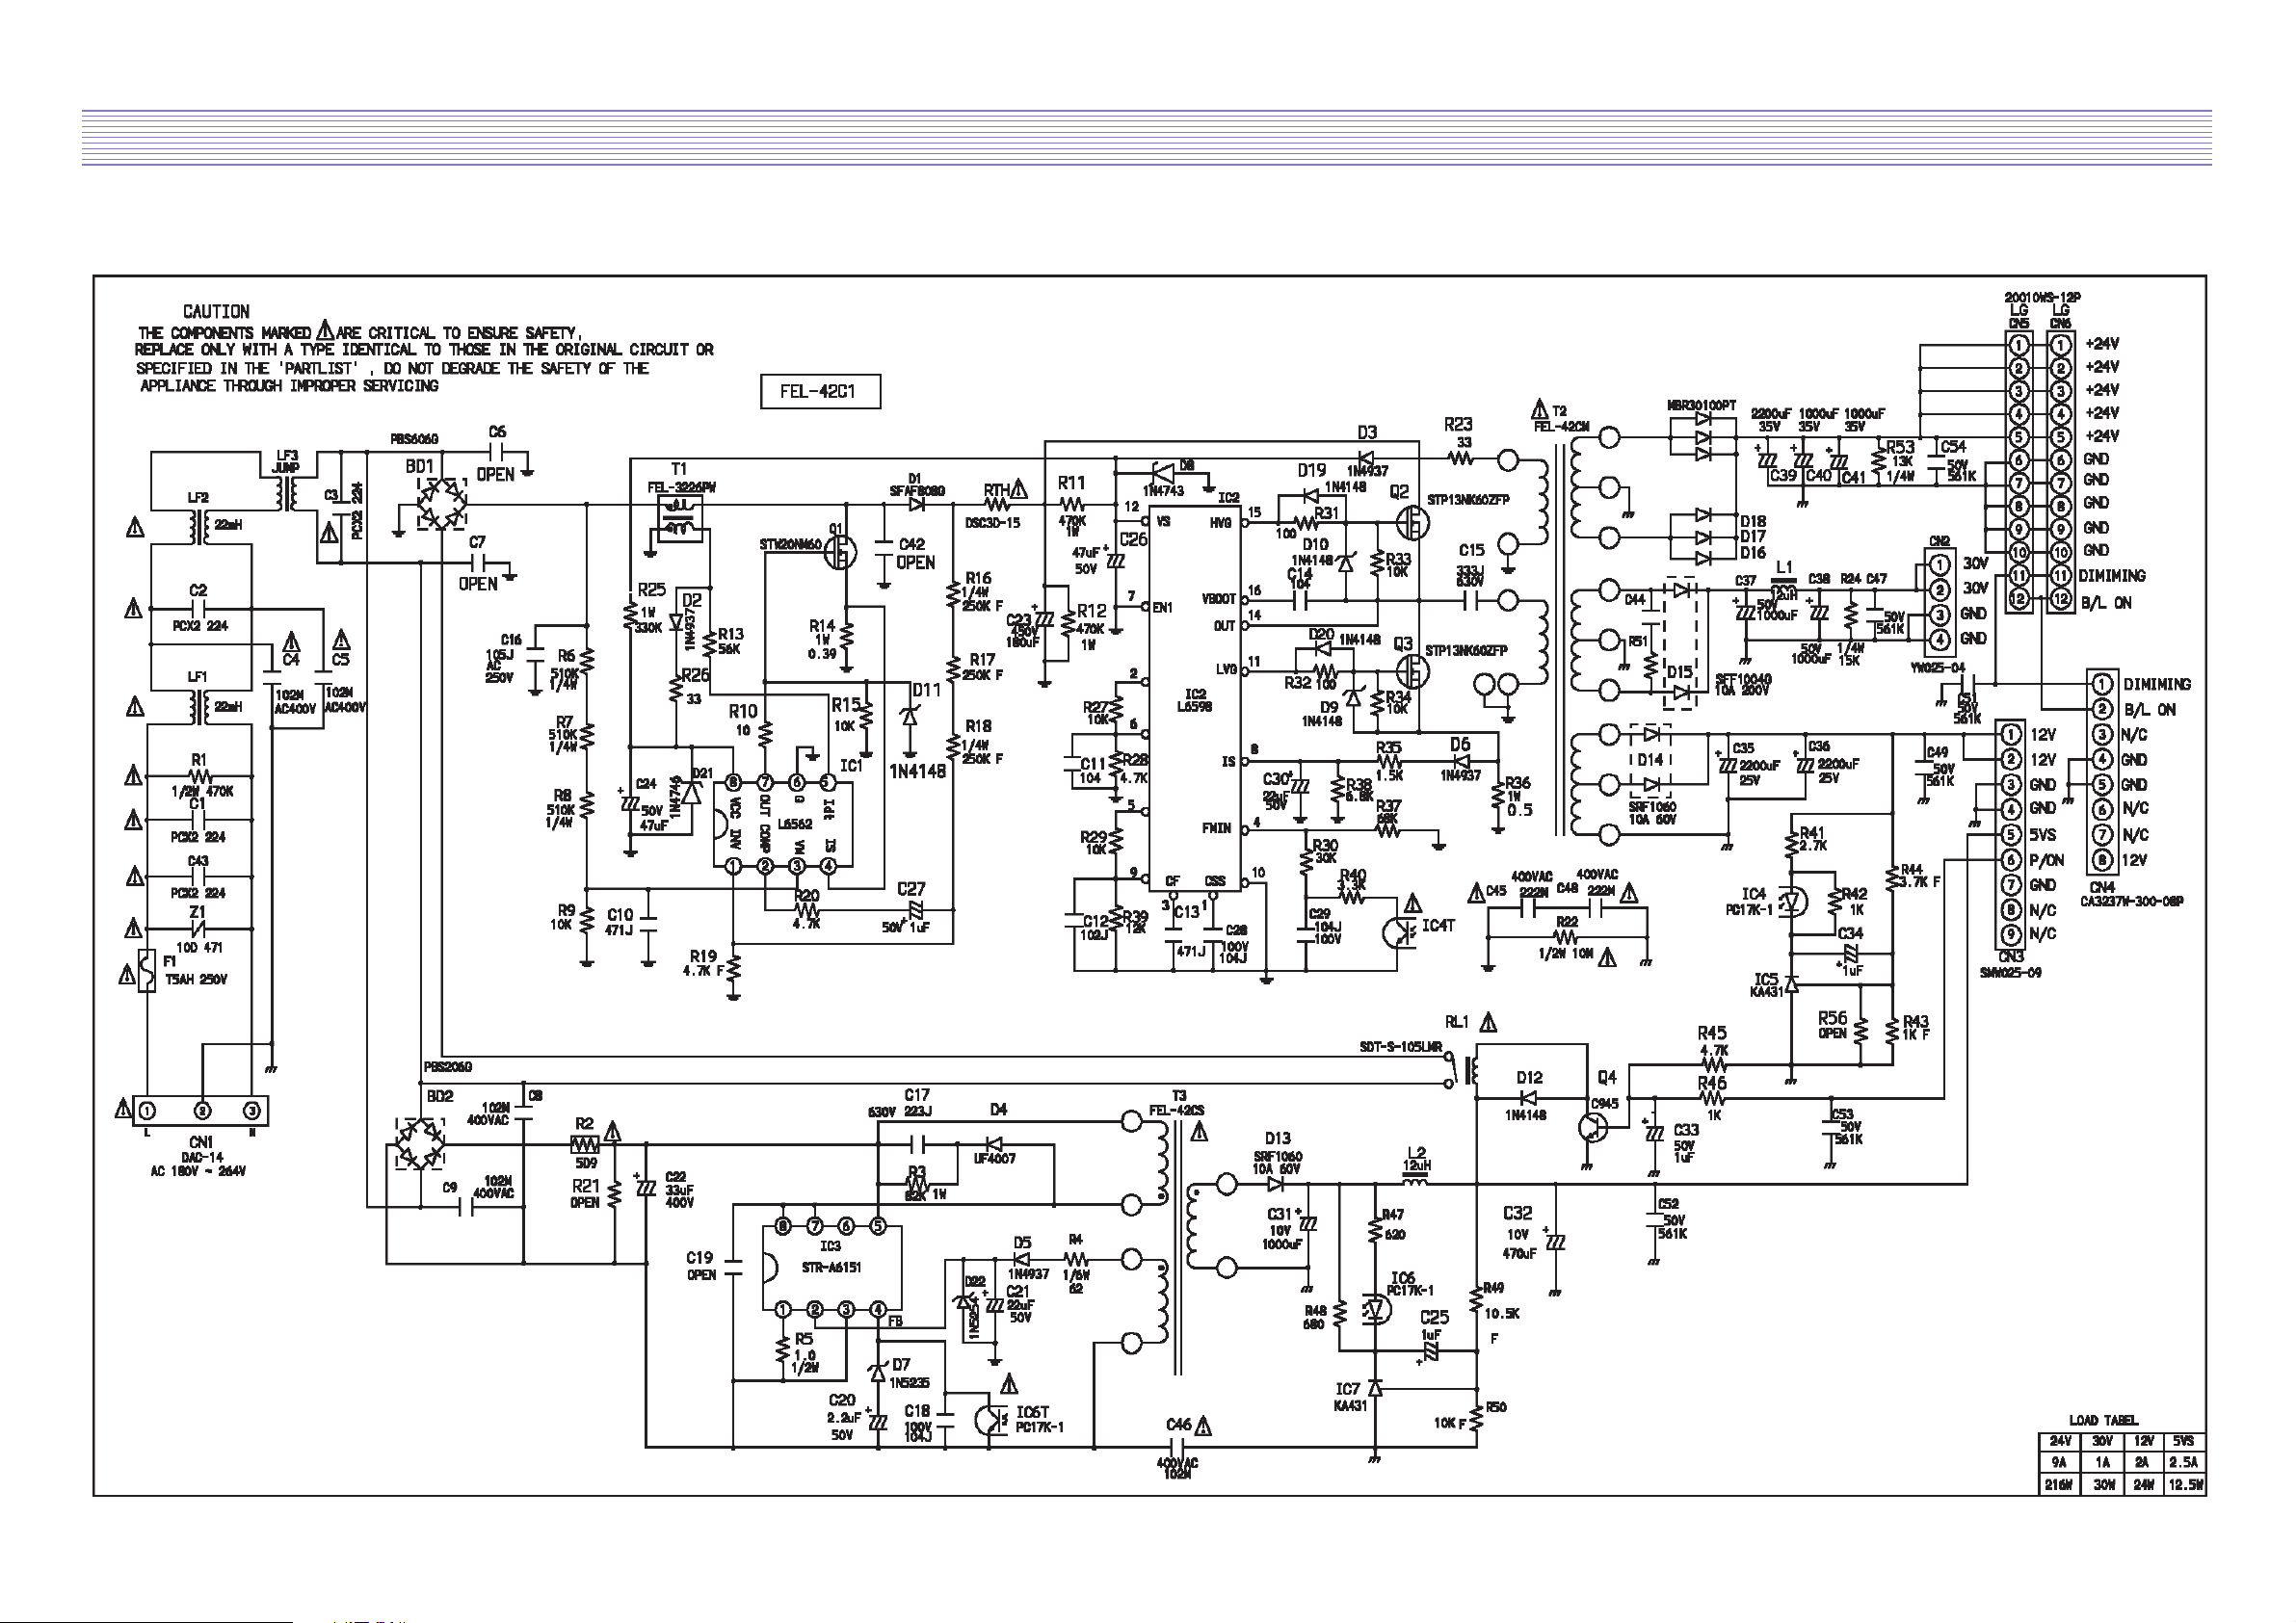Click the IC7 KA431 regulator symbol
Image resolution: width=2296 pixels, height=1623 pixels.
1375,1388
